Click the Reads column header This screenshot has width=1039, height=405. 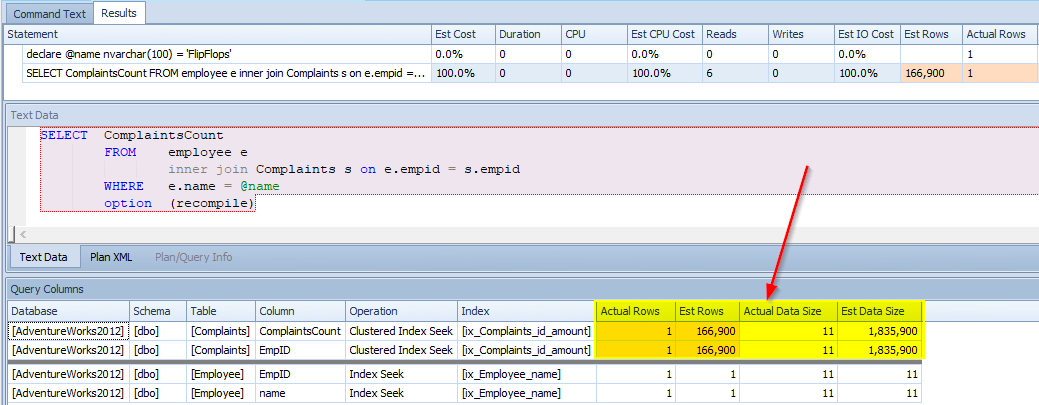721,34
